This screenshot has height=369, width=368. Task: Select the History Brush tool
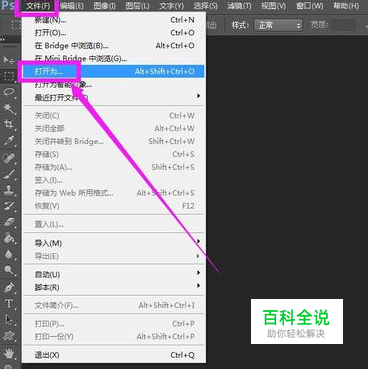click(x=9, y=206)
